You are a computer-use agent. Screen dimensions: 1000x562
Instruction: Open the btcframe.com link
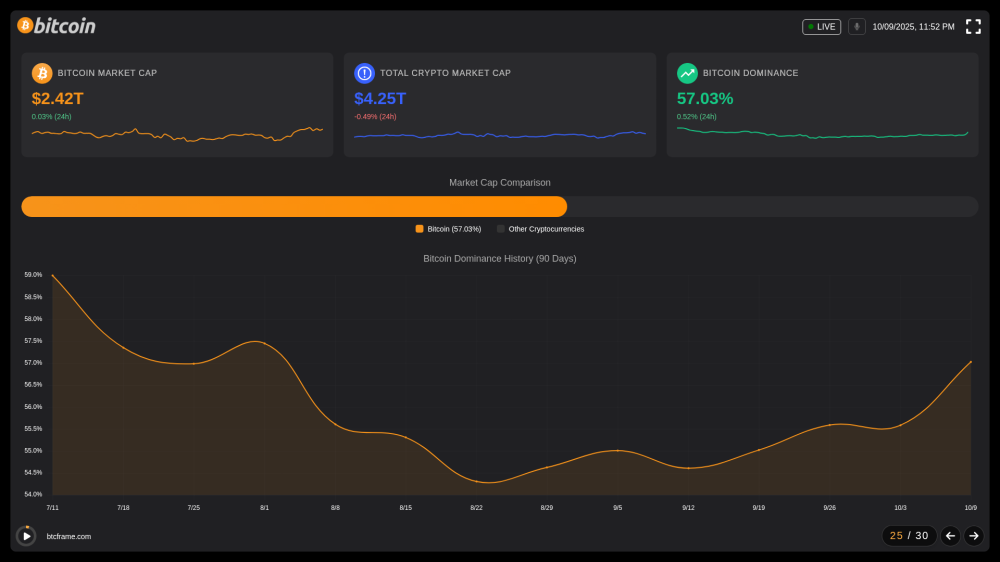pos(69,537)
